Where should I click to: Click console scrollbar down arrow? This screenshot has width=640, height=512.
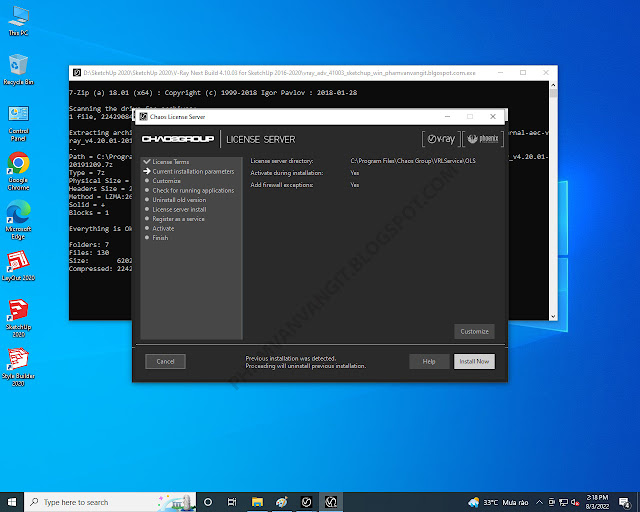click(553, 316)
